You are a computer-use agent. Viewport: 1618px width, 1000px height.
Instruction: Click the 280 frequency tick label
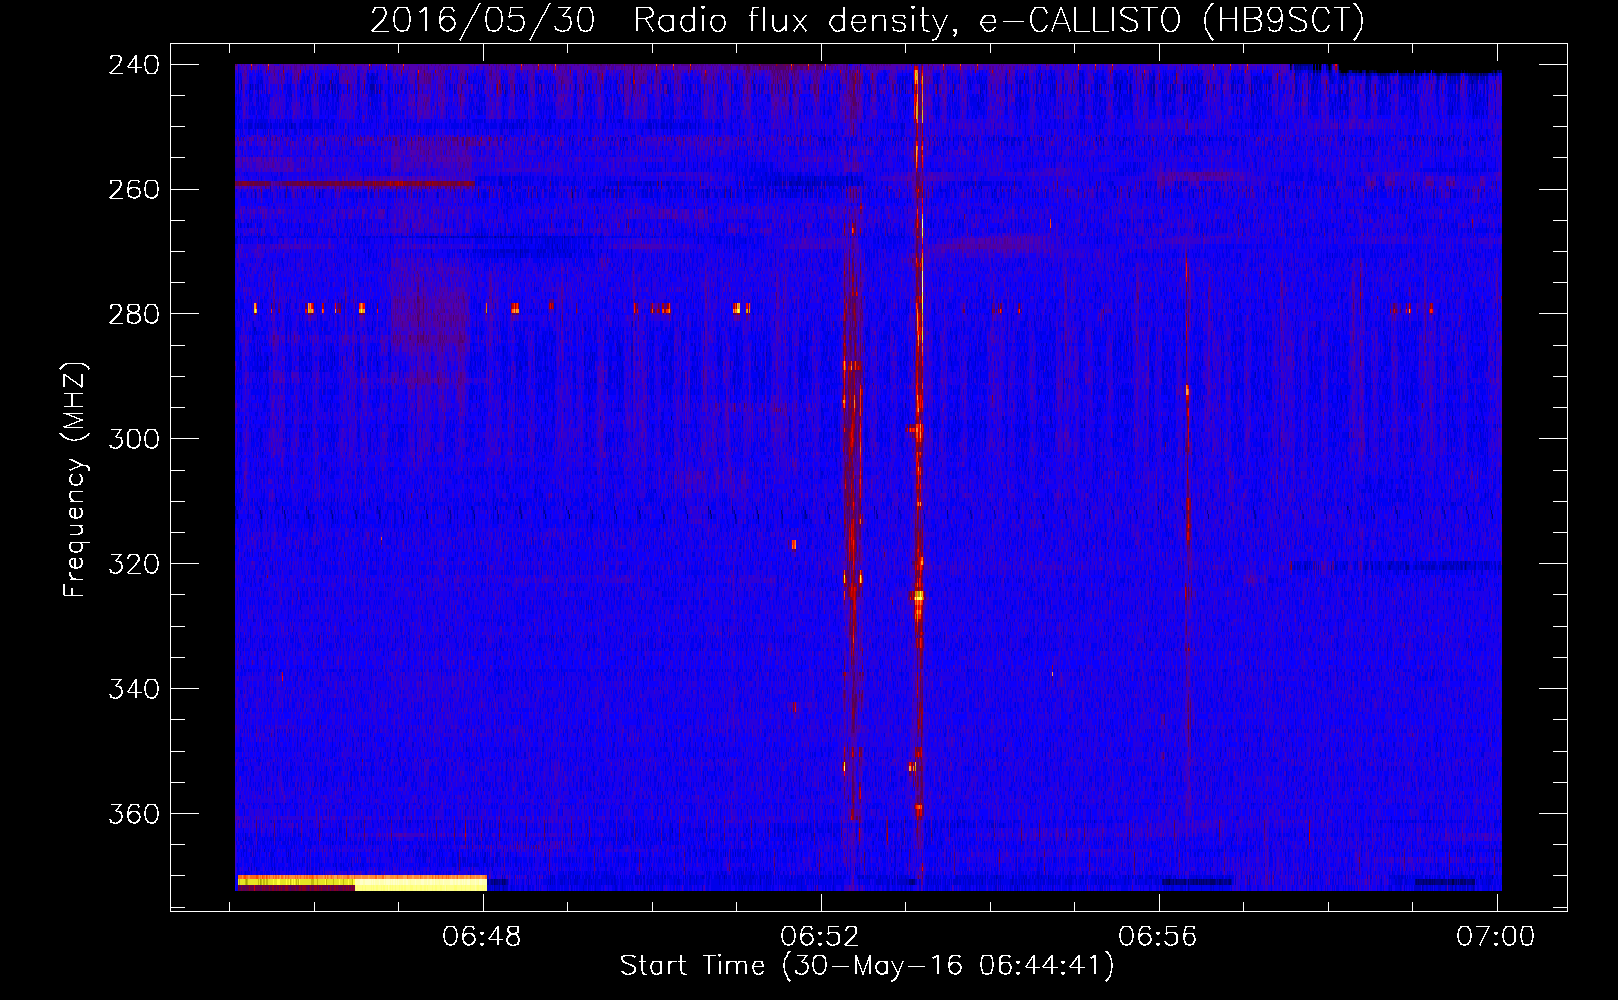click(134, 315)
